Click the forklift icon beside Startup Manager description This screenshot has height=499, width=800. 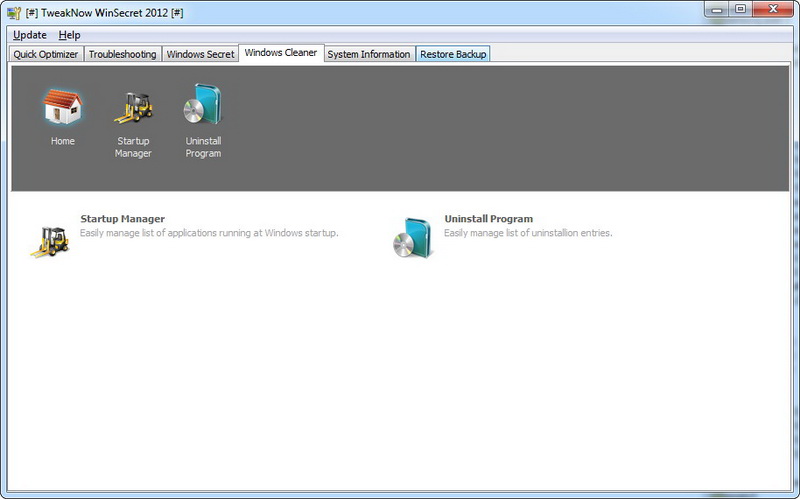click(x=49, y=241)
